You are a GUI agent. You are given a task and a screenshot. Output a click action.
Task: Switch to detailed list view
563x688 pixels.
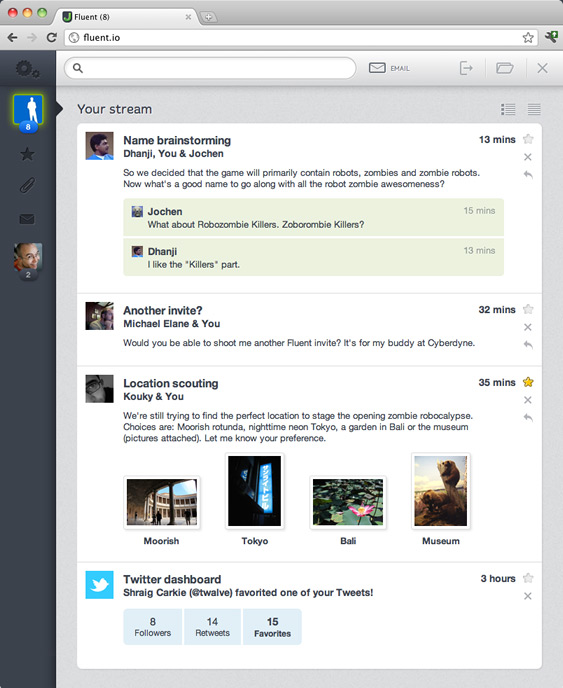coord(508,109)
